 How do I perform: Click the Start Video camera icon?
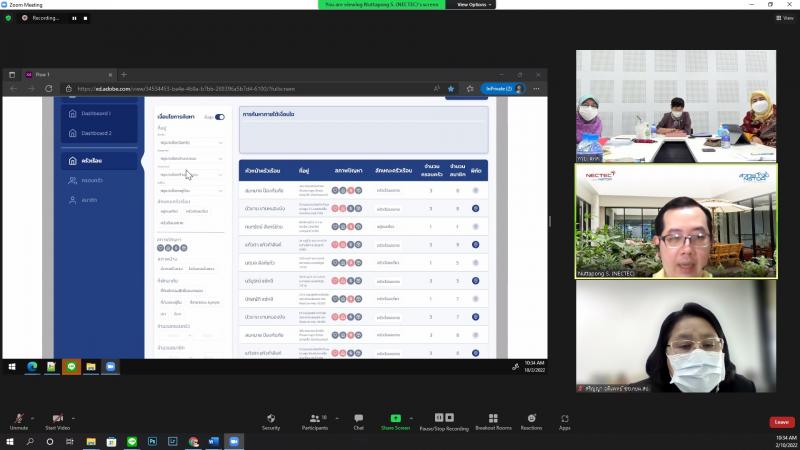[x=57, y=418]
